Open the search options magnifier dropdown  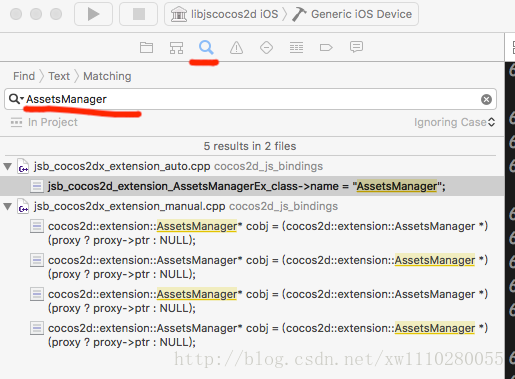(16, 99)
